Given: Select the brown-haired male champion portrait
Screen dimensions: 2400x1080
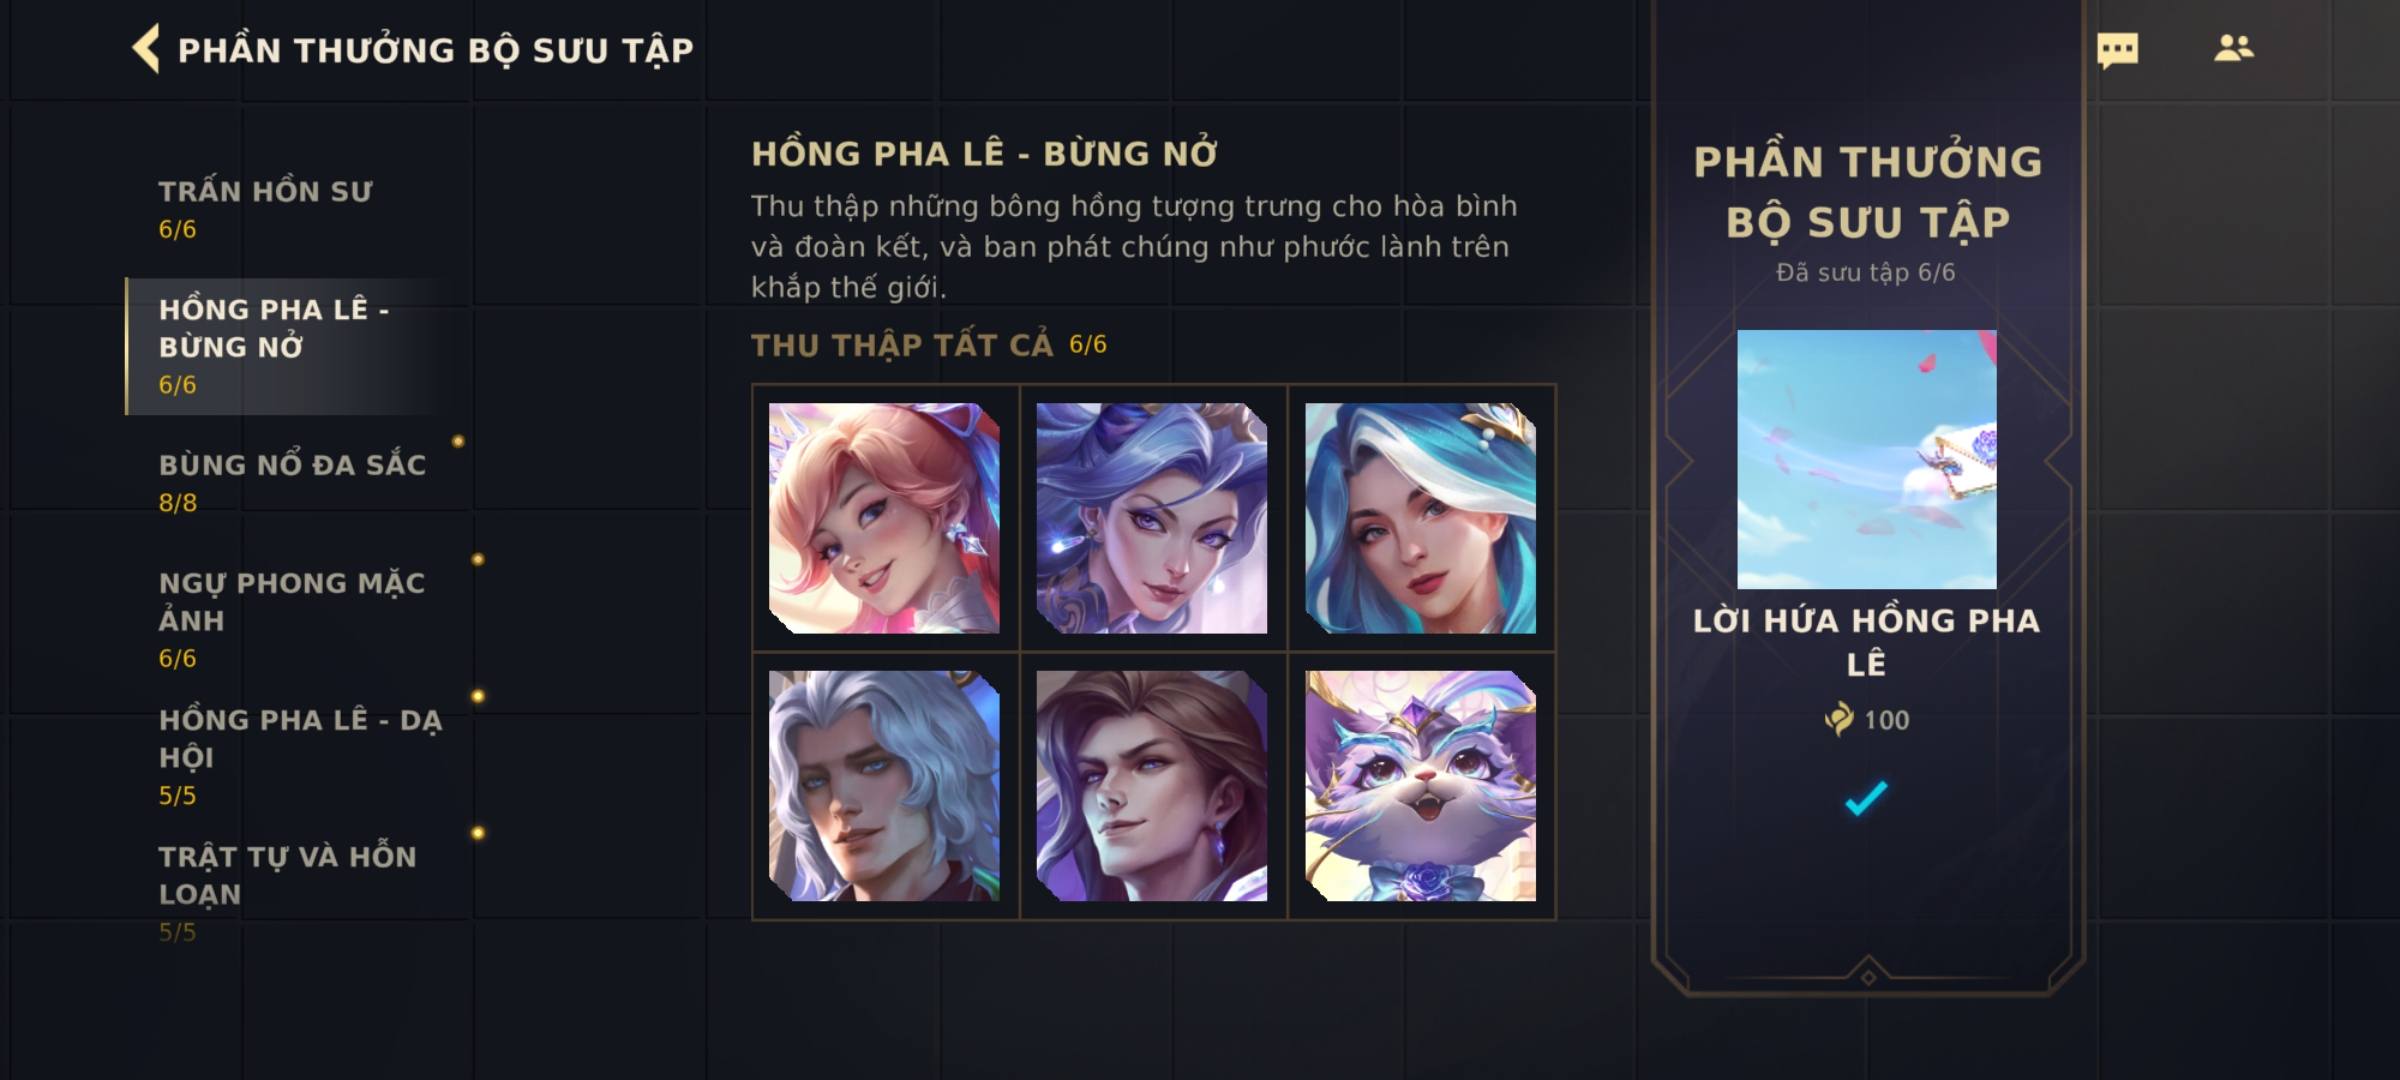Looking at the screenshot, I should tap(1152, 786).
